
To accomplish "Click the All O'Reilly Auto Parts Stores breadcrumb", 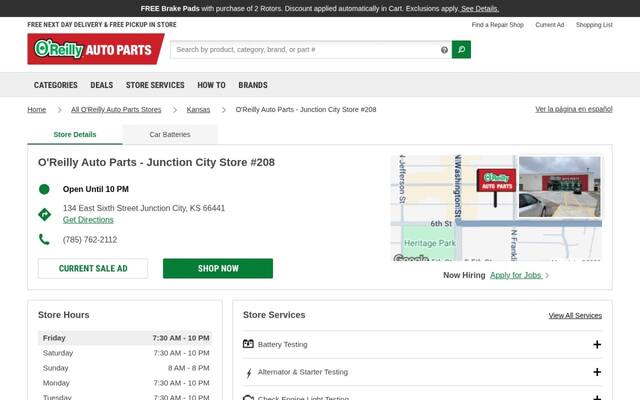I will coord(116,109).
